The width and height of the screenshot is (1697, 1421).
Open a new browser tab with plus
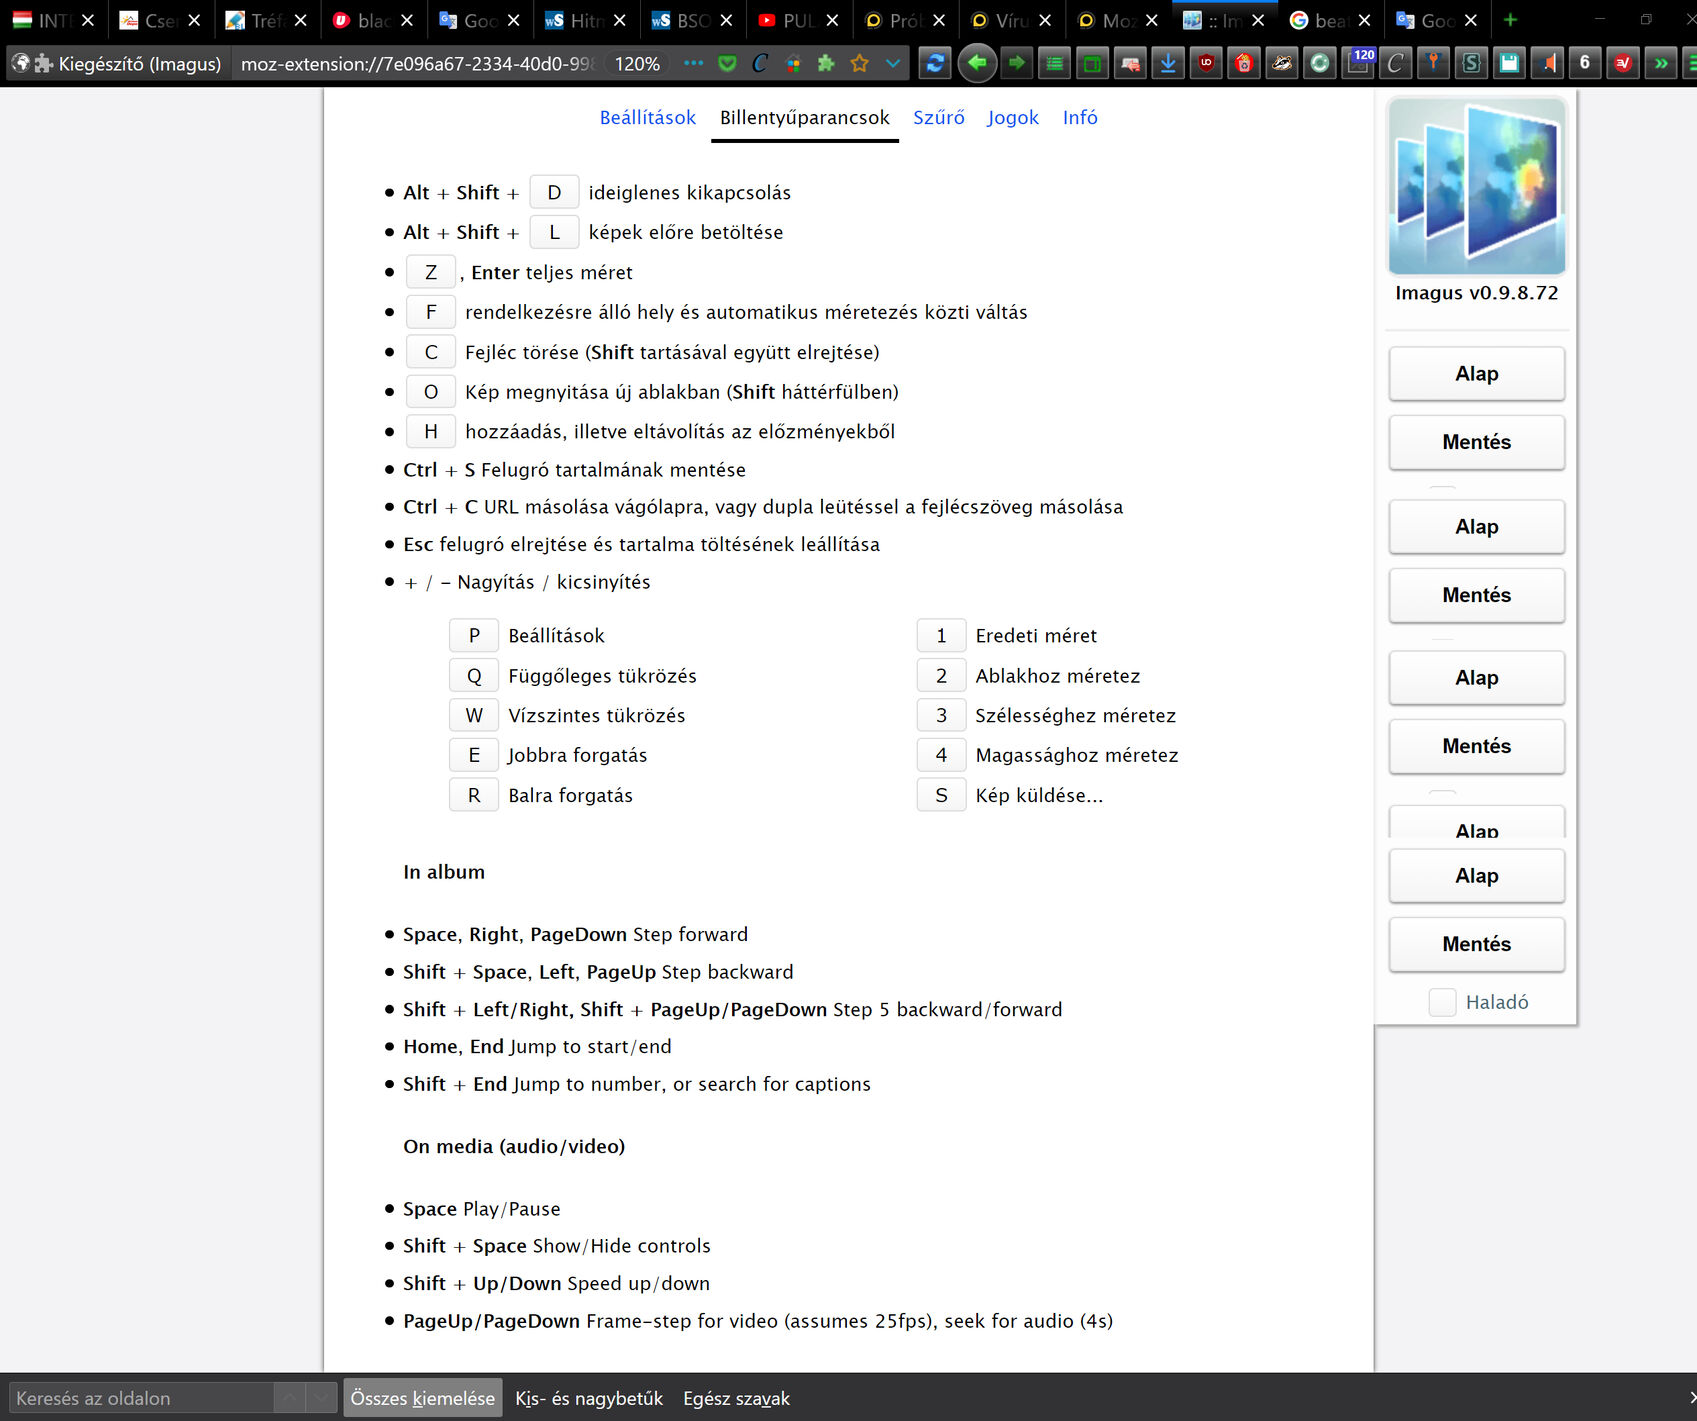[1510, 20]
